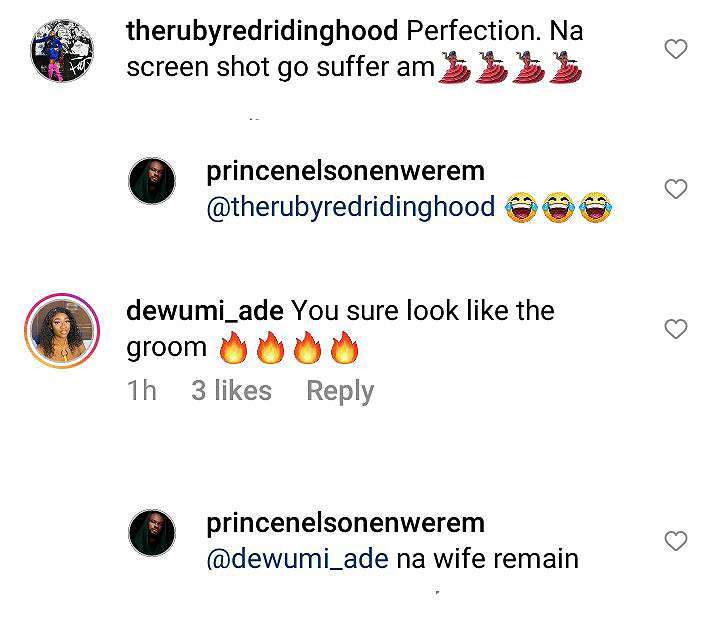This screenshot has height=625, width=720.
Task: Like princenelsonenwerem's laughing emoji reply
Action: pos(676,189)
